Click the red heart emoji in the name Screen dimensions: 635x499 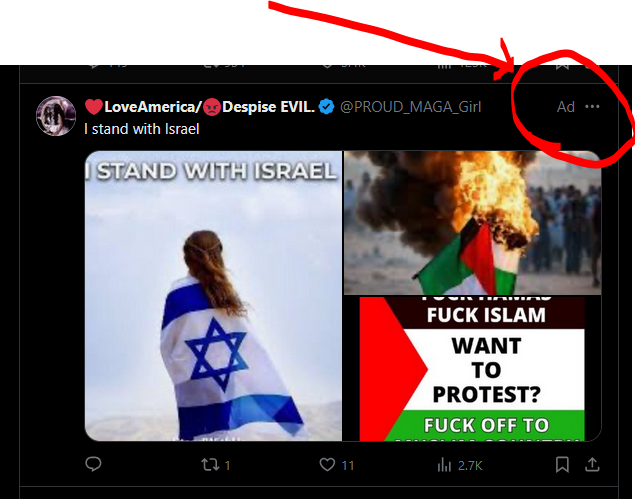94,107
